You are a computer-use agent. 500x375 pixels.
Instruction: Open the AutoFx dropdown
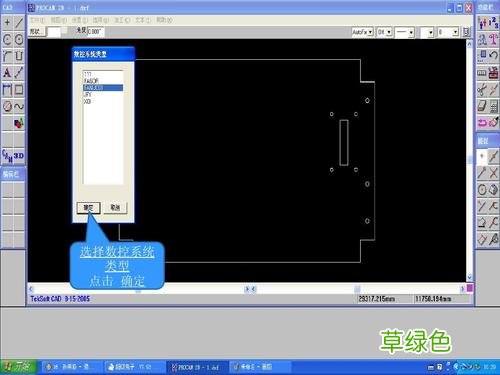click(362, 32)
